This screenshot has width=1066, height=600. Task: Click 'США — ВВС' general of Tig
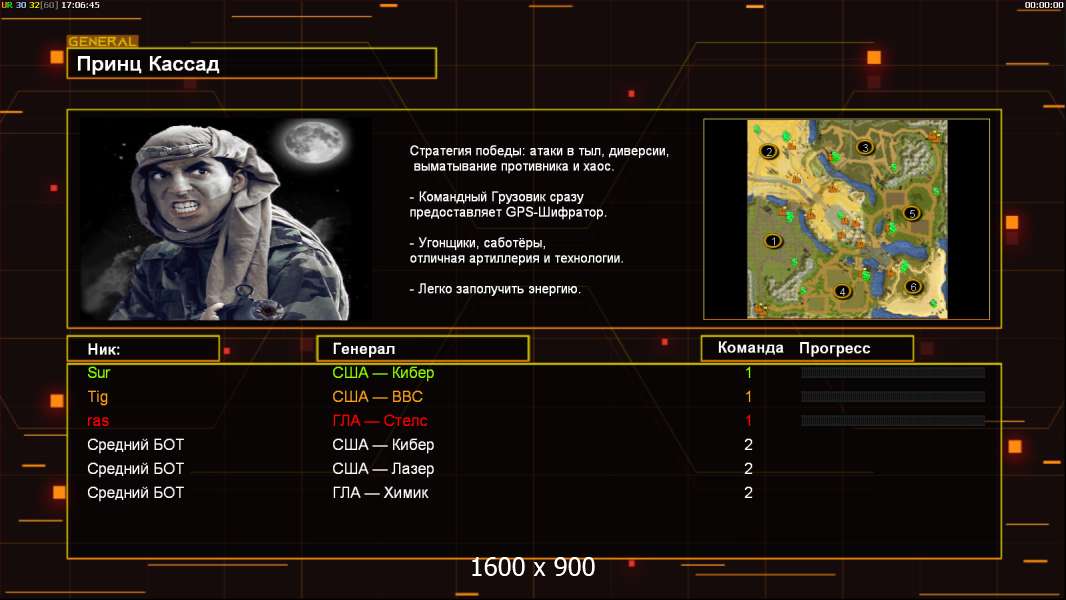pyautogui.click(x=377, y=396)
